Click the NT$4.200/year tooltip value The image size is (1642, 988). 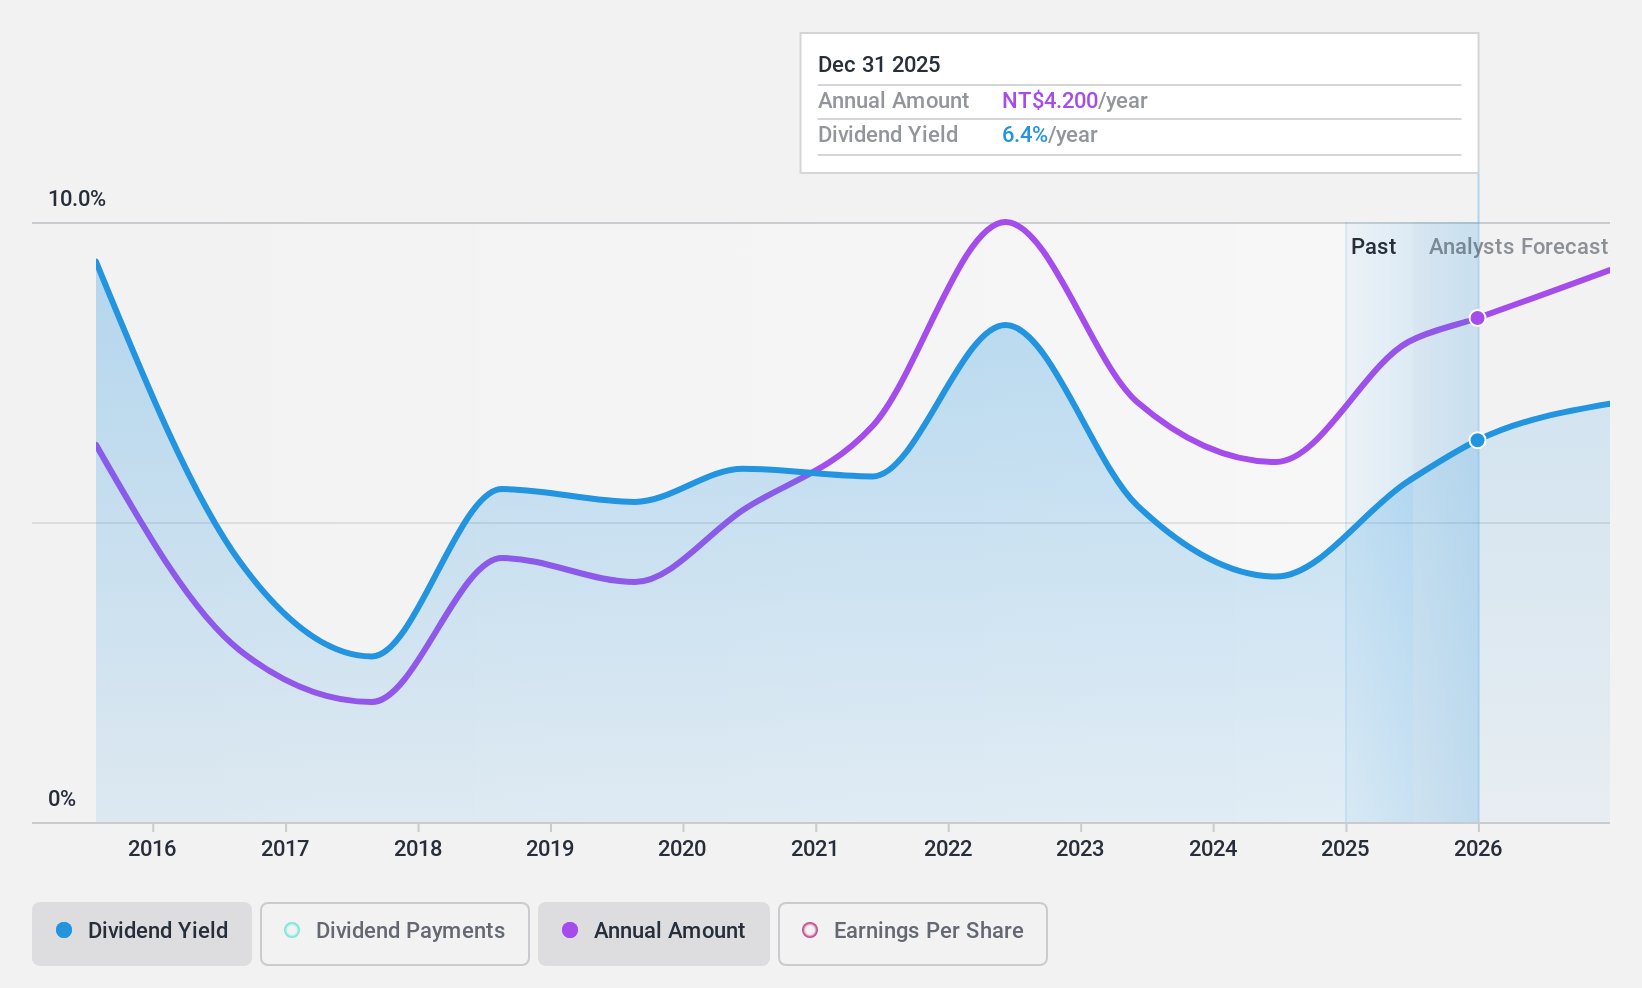click(1075, 100)
